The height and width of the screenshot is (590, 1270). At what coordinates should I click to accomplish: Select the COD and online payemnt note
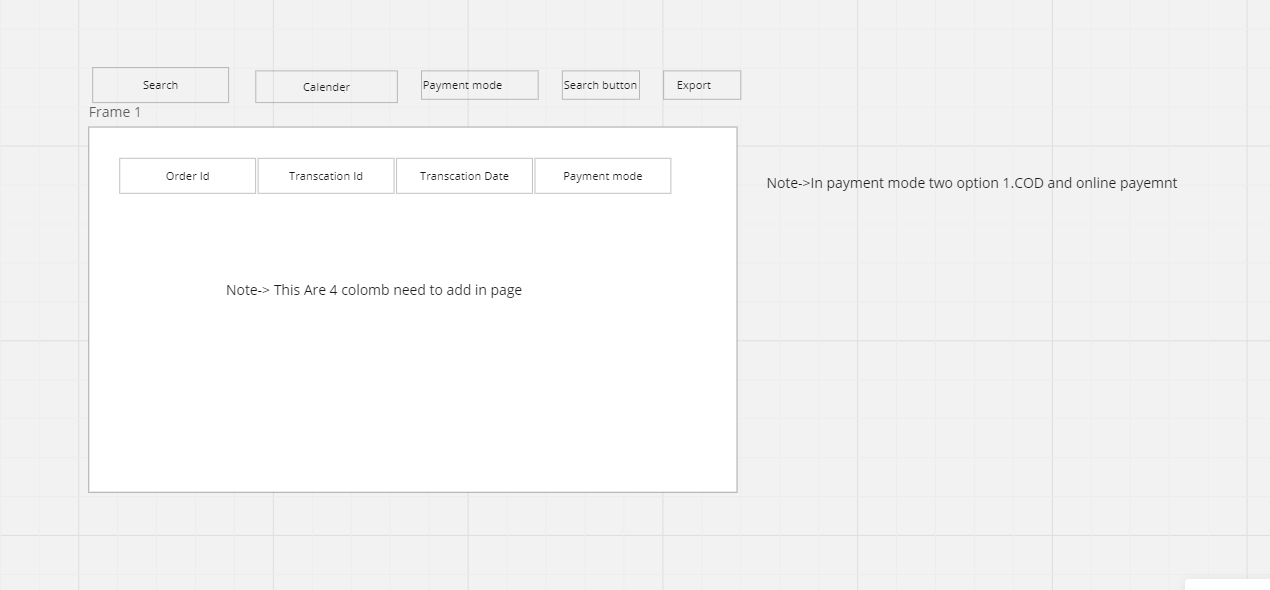972,183
